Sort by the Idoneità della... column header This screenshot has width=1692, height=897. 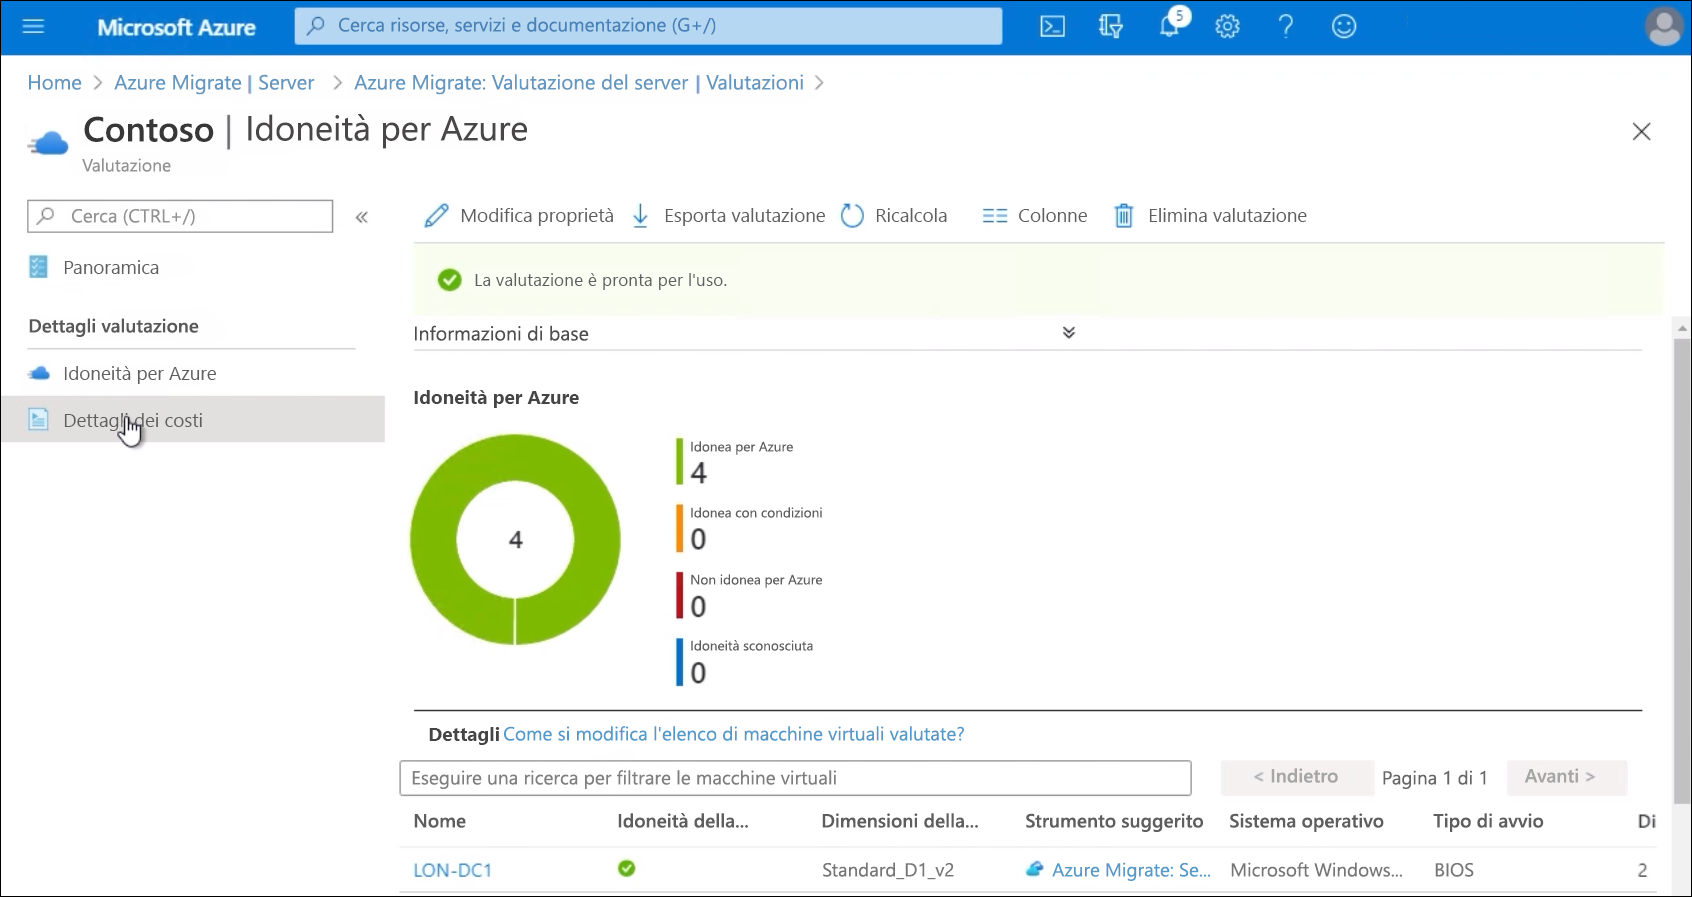683,821
